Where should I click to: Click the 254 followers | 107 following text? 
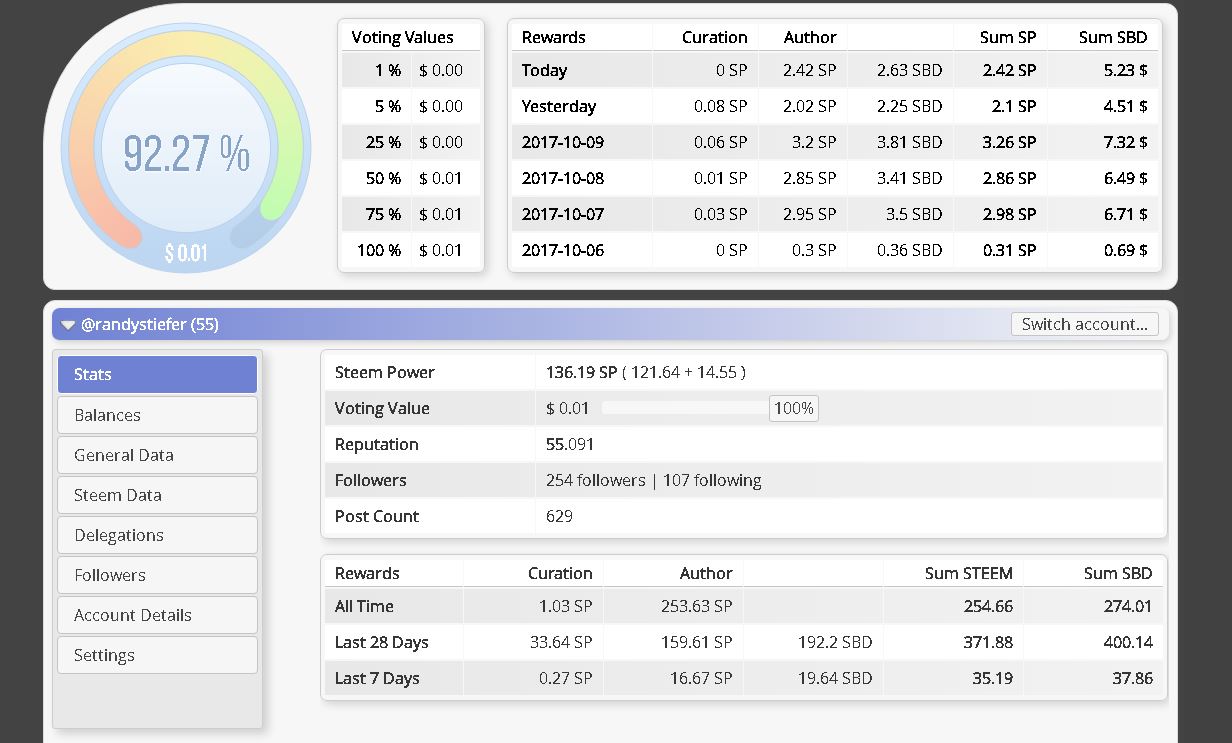(x=653, y=480)
